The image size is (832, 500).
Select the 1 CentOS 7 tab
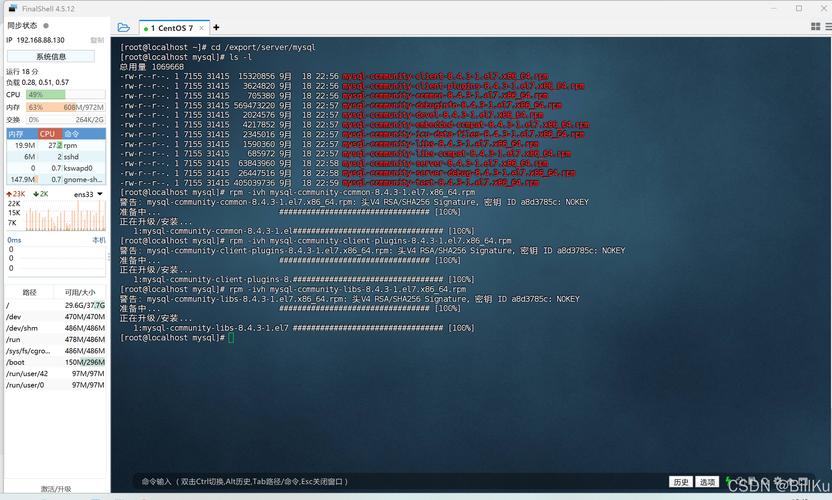coord(170,28)
